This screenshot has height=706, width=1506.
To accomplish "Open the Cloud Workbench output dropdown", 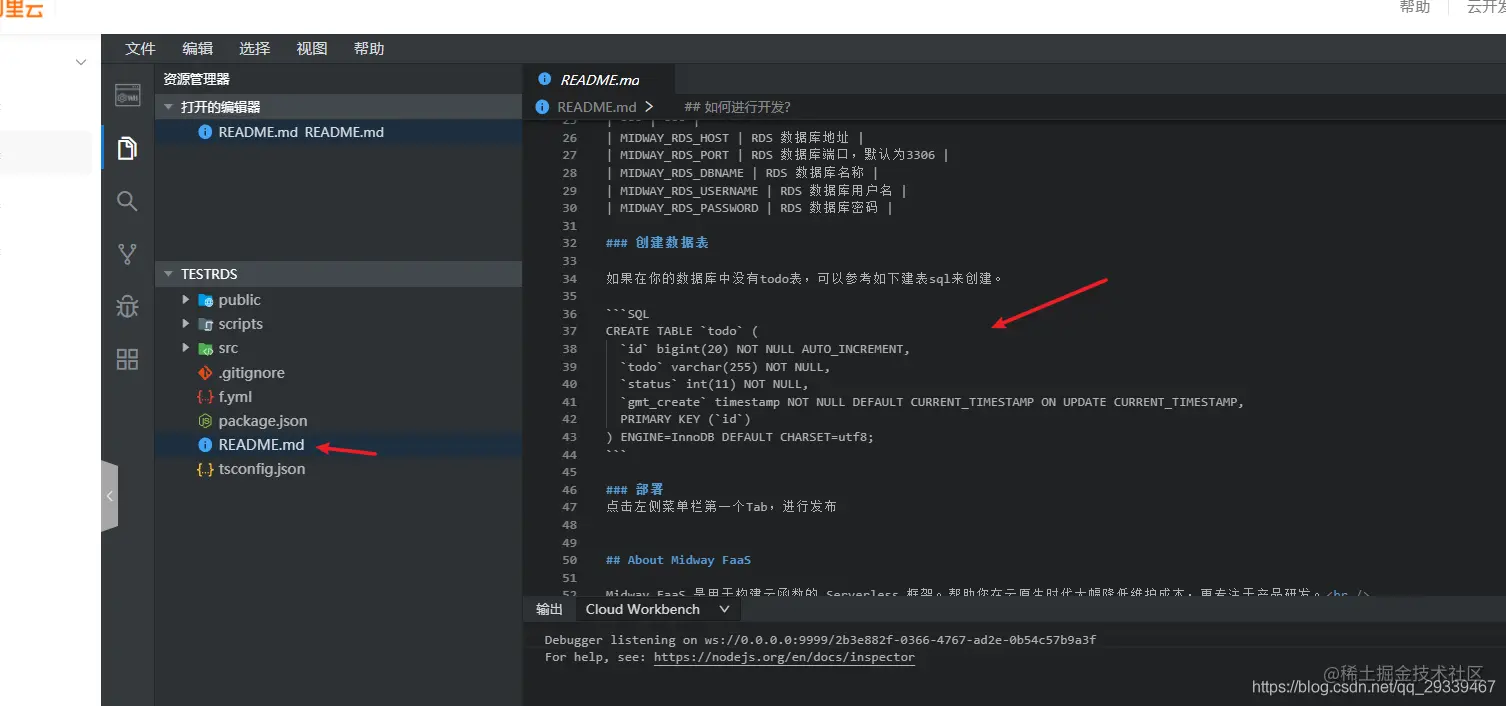I will pyautogui.click(x=659, y=609).
